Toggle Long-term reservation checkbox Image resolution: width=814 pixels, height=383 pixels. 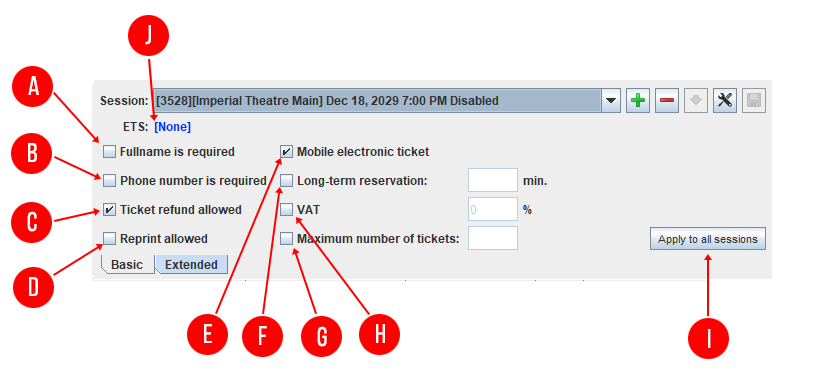click(x=287, y=181)
